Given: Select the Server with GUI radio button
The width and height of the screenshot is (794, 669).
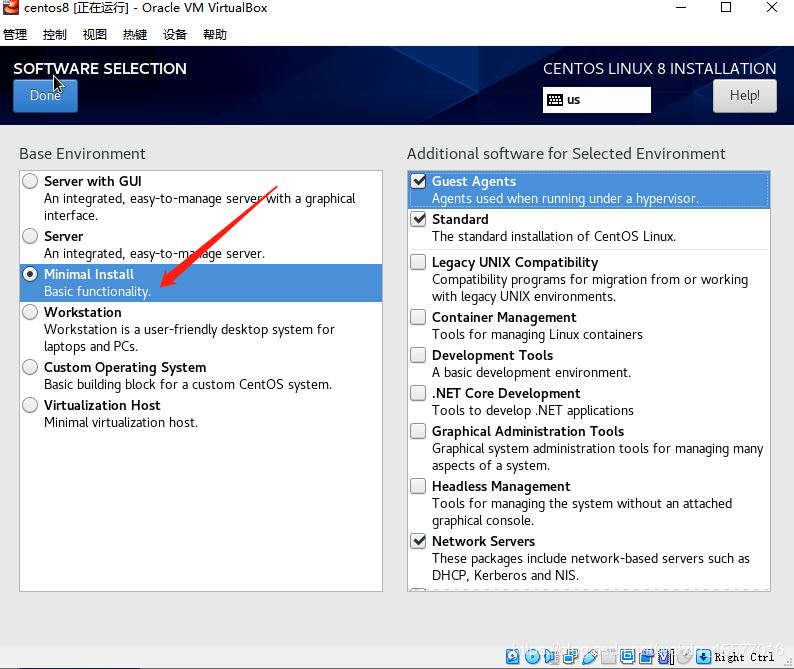Looking at the screenshot, I should click(x=31, y=182).
